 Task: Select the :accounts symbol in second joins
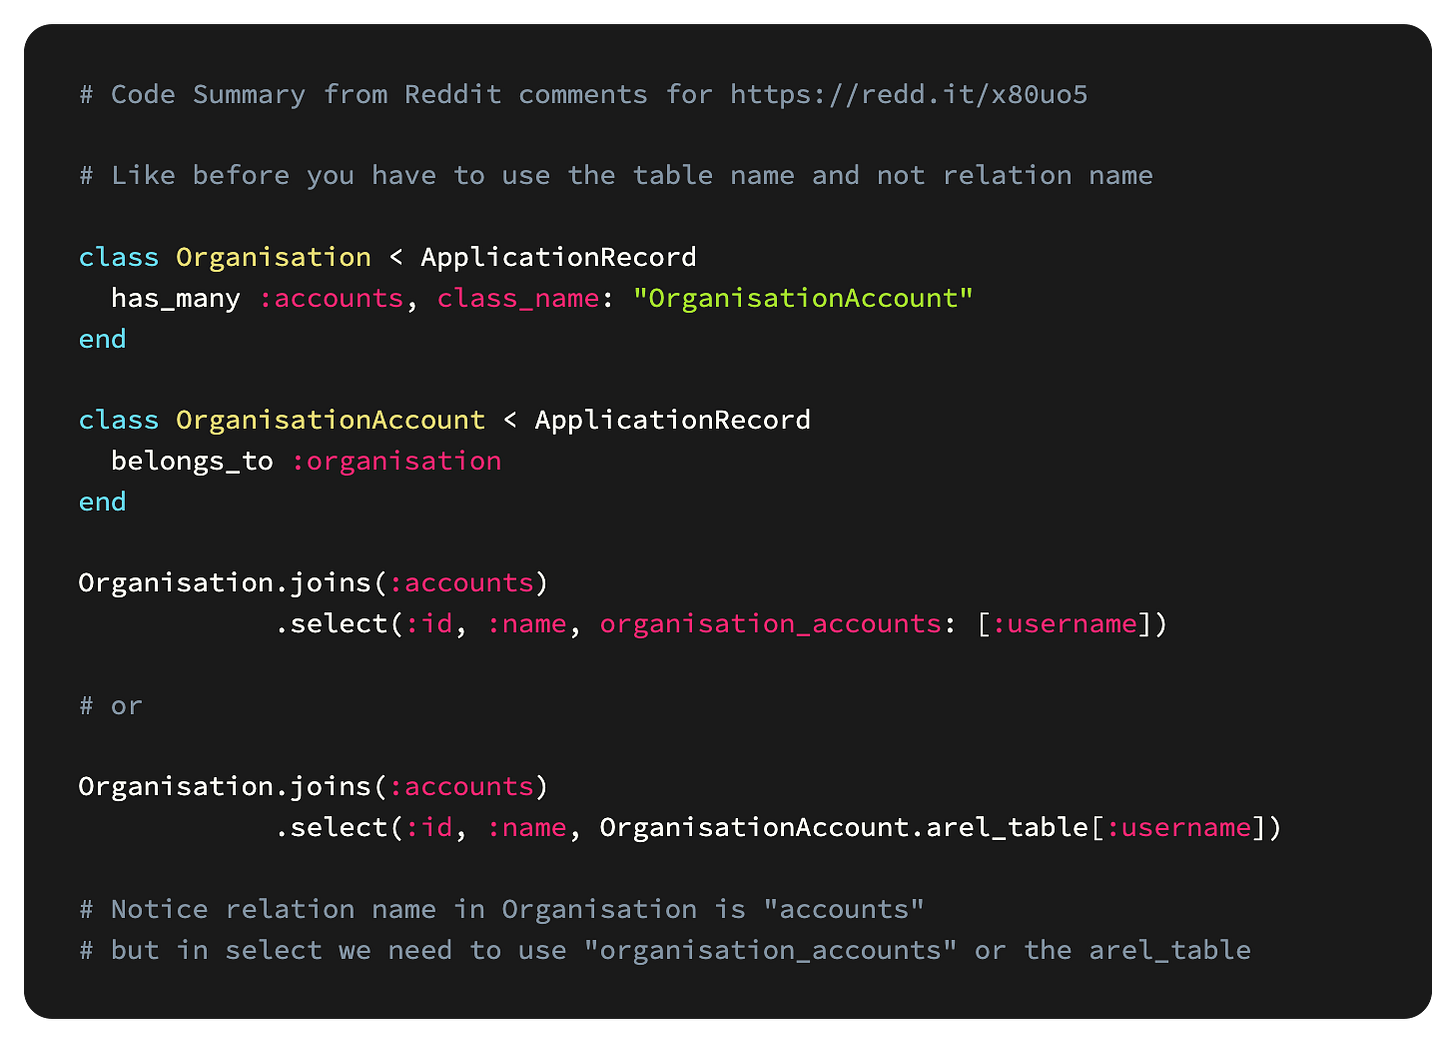465,785
